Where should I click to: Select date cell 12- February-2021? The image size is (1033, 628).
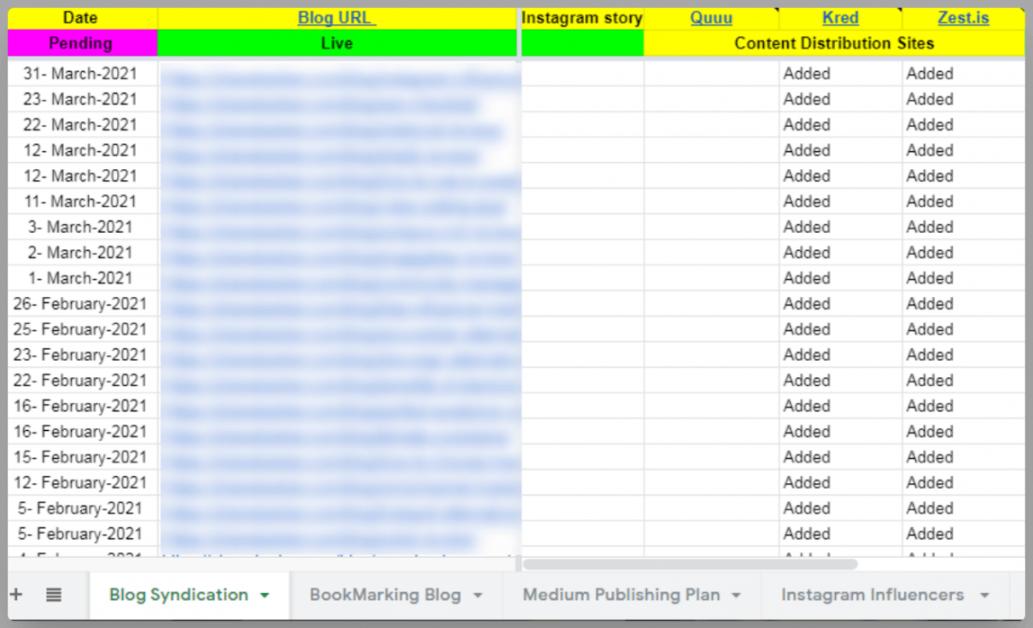pyautogui.click(x=82, y=482)
